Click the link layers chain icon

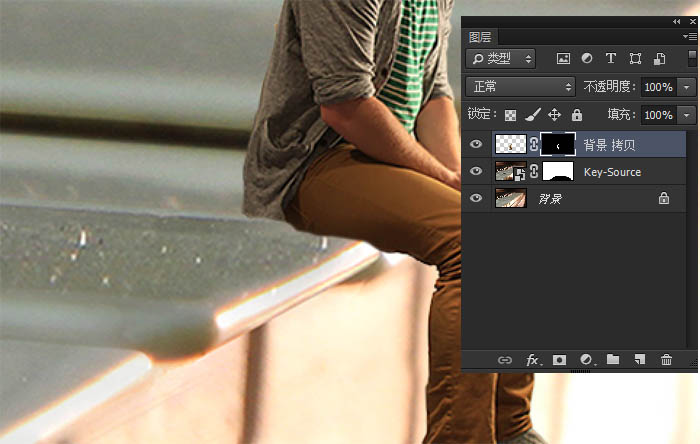coord(505,360)
